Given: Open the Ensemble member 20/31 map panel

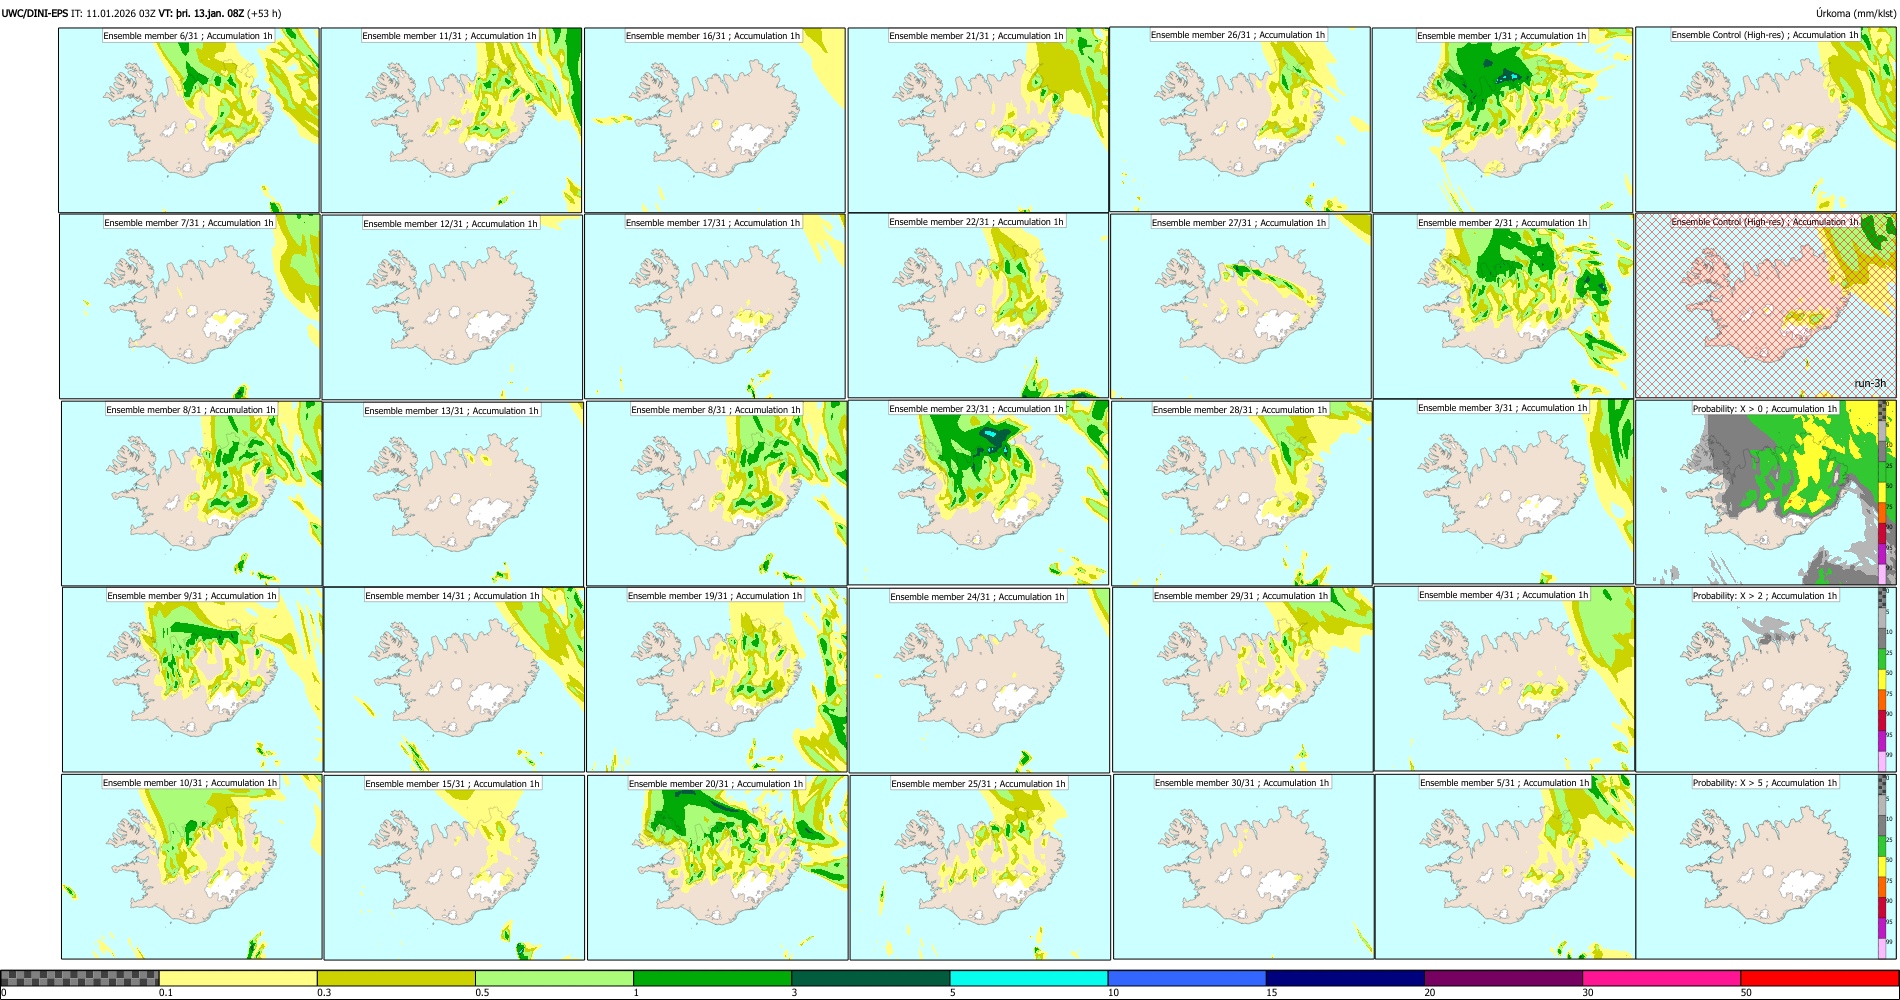Looking at the screenshot, I should click(717, 867).
